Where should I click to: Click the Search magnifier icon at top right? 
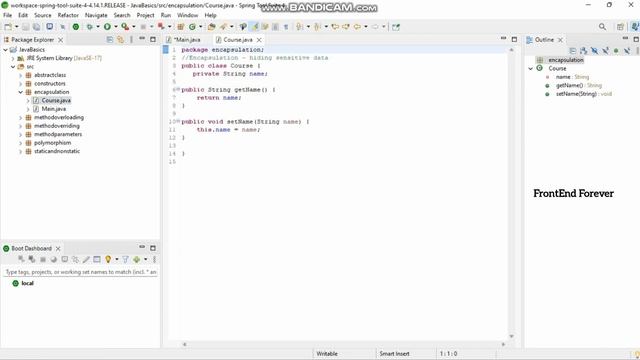[602, 27]
